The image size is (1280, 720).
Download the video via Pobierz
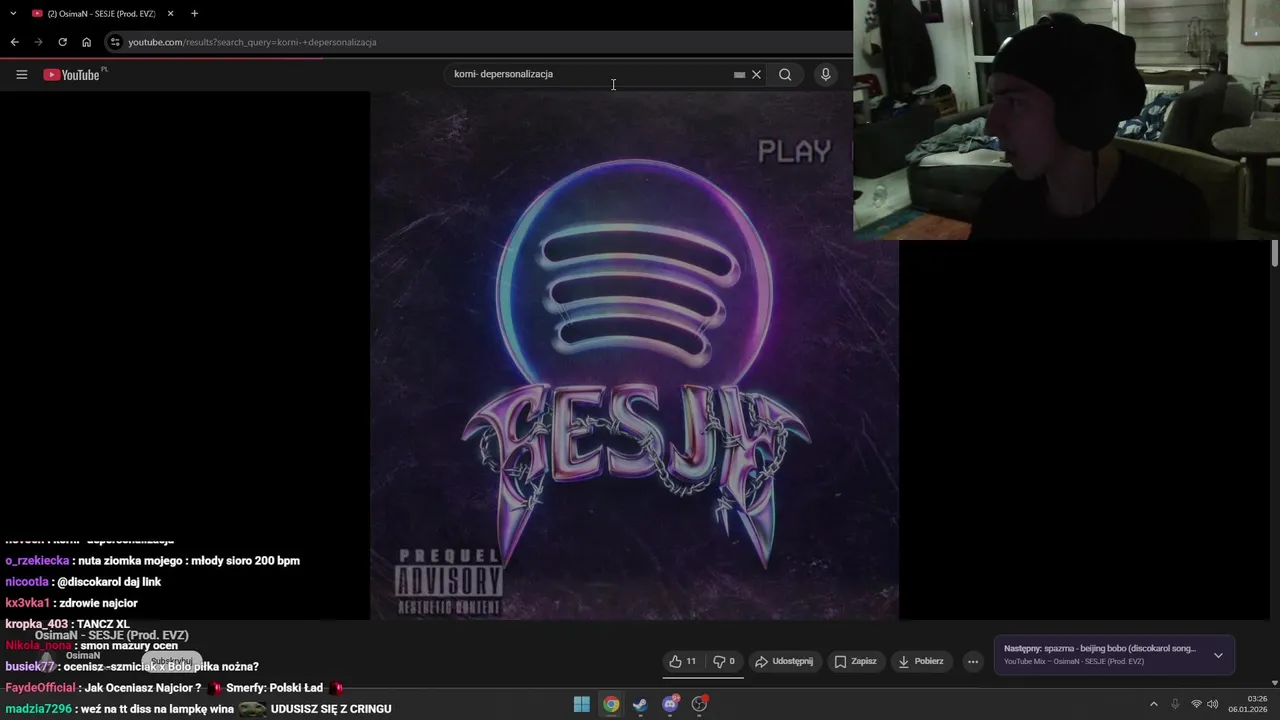tap(921, 661)
